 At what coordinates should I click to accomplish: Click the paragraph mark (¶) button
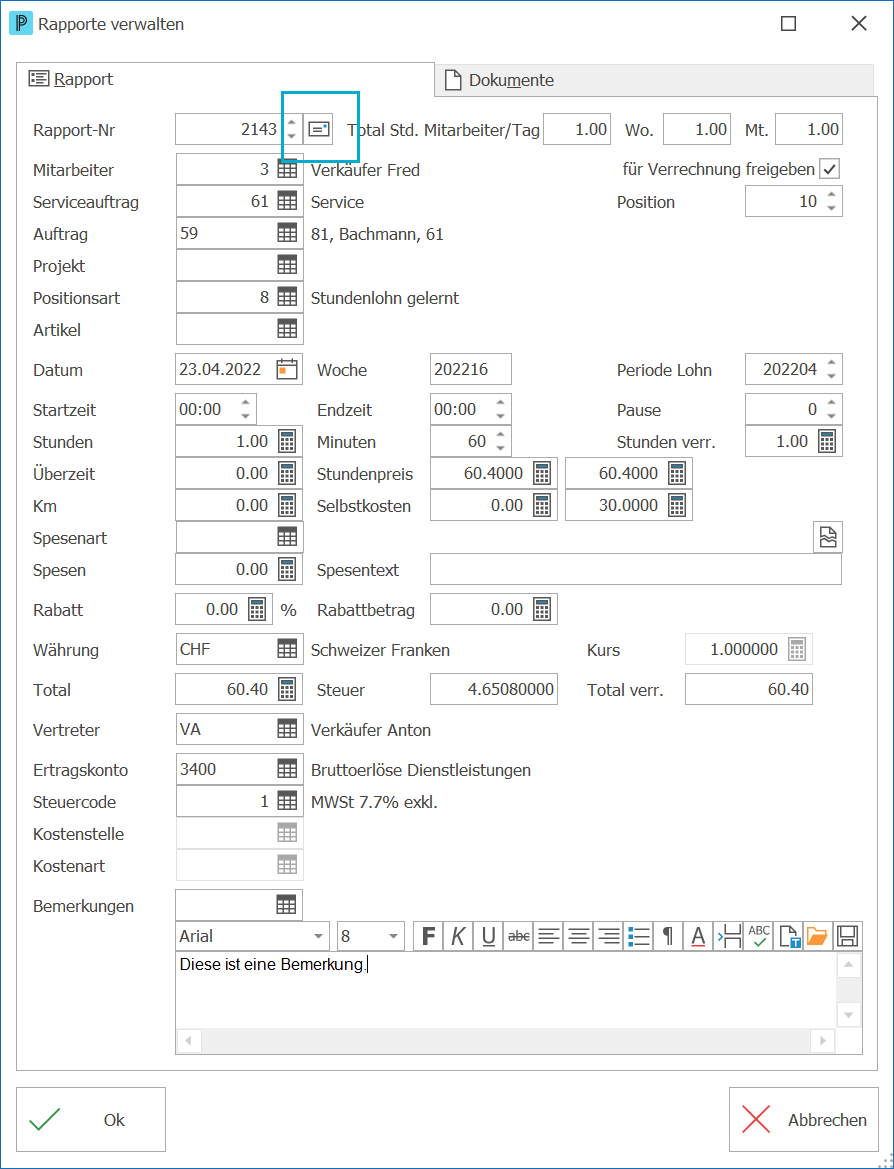tap(668, 936)
